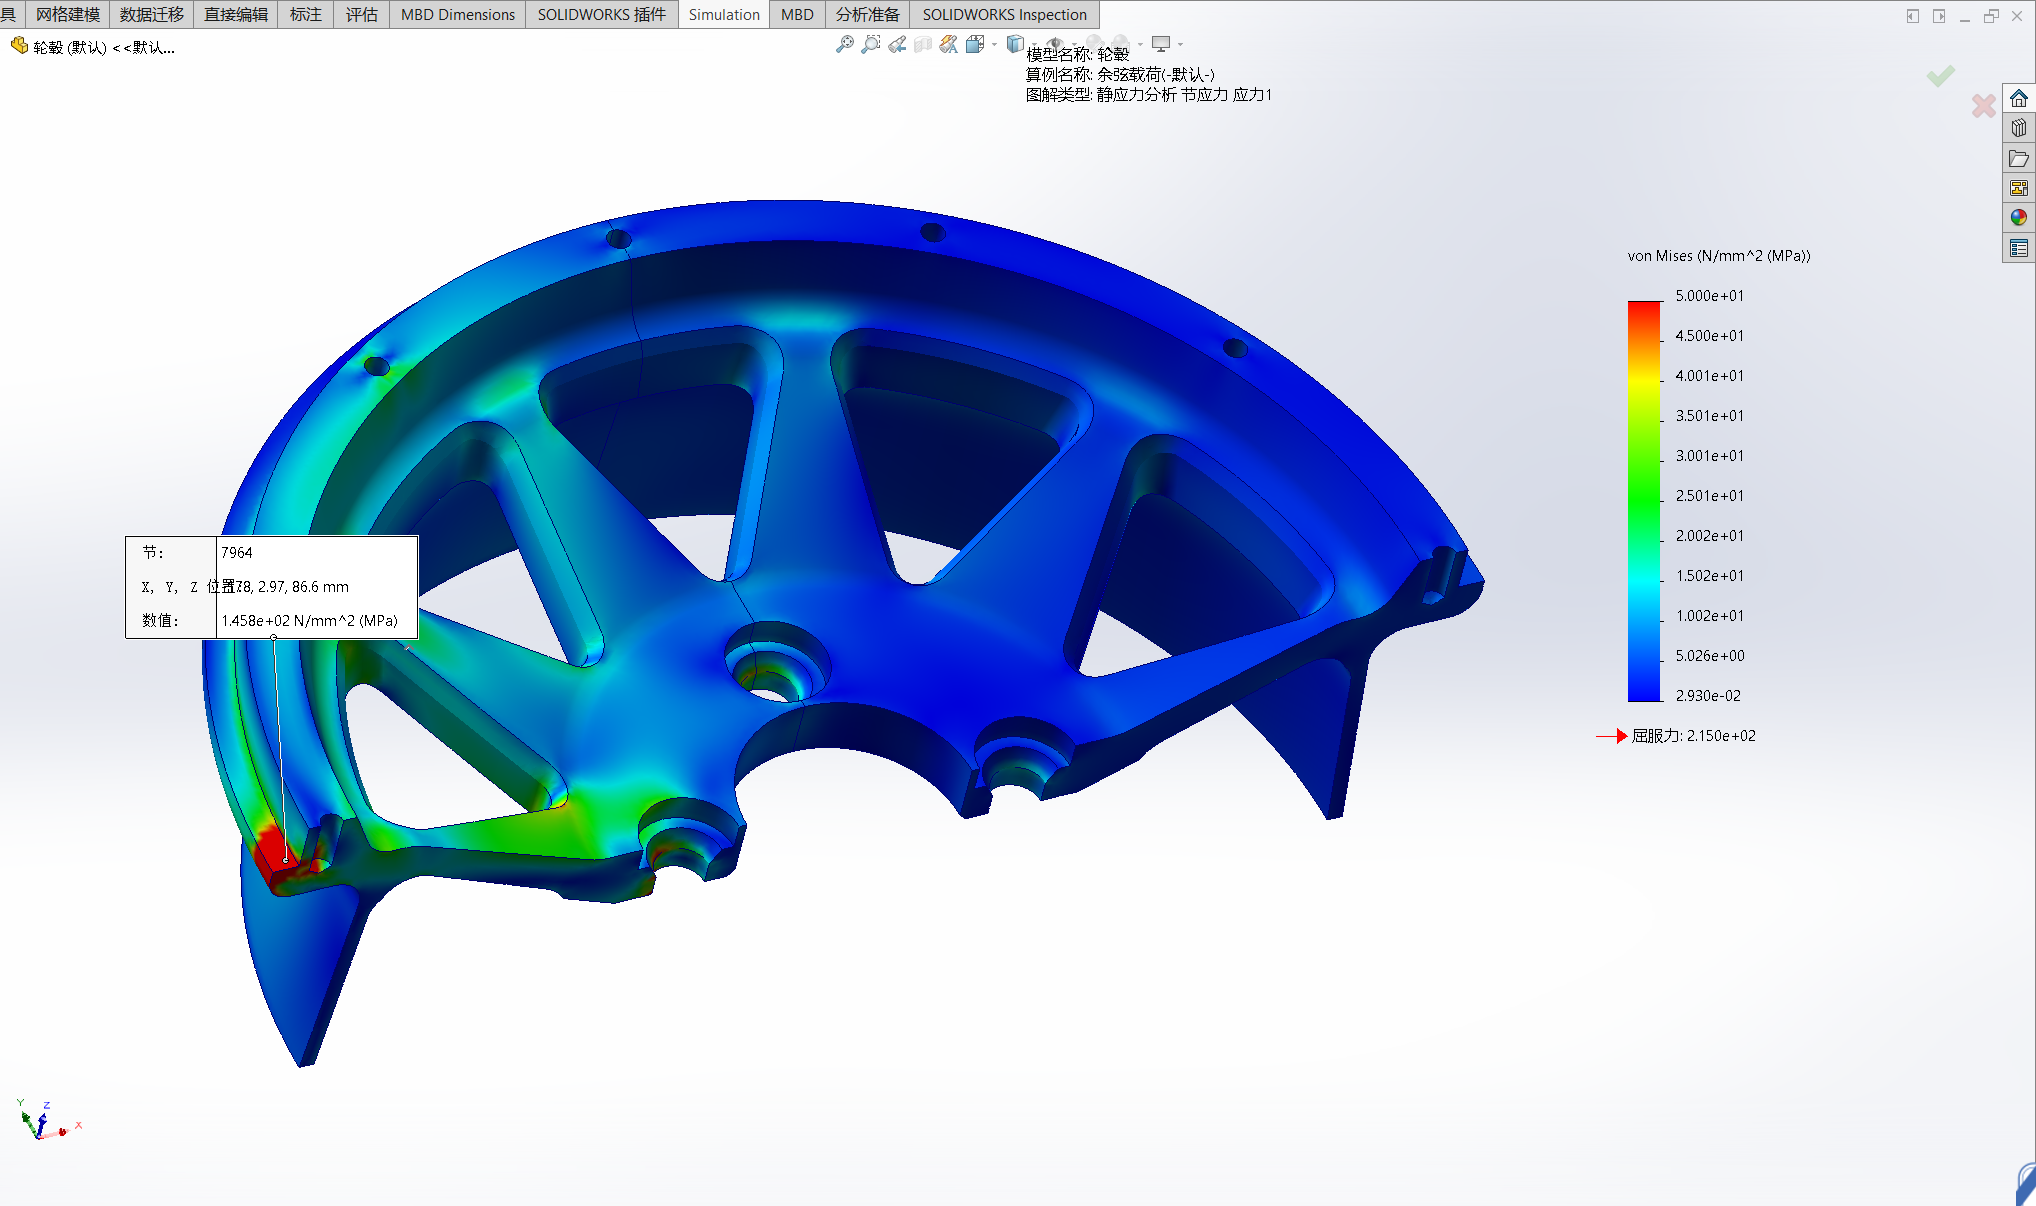Open the View Palette pane
This screenshot has height=1206, width=2036.
tap(2019, 188)
